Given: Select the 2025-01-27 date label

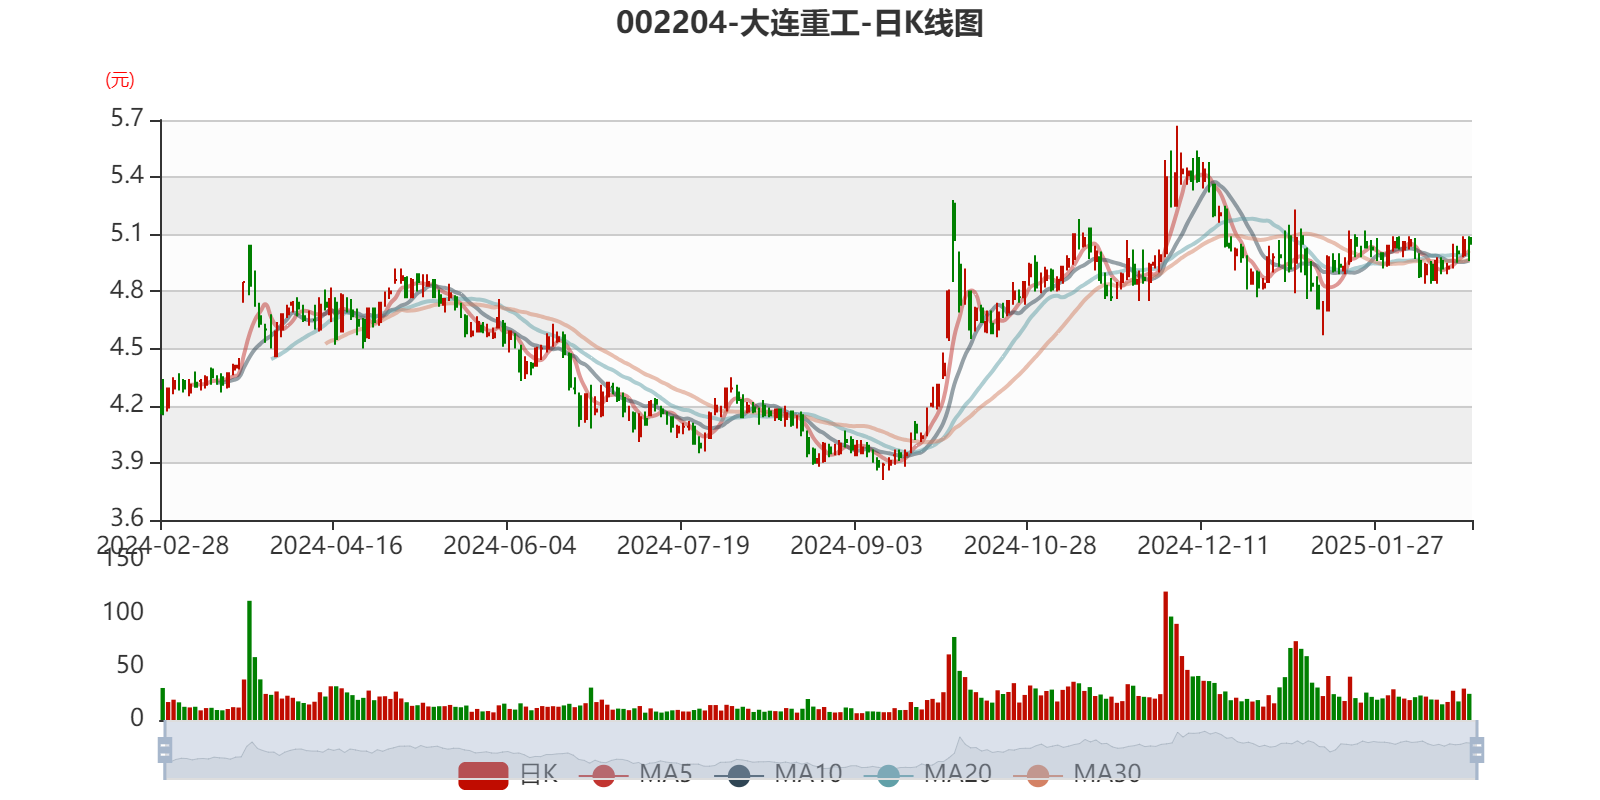Looking at the screenshot, I should point(1377,546).
